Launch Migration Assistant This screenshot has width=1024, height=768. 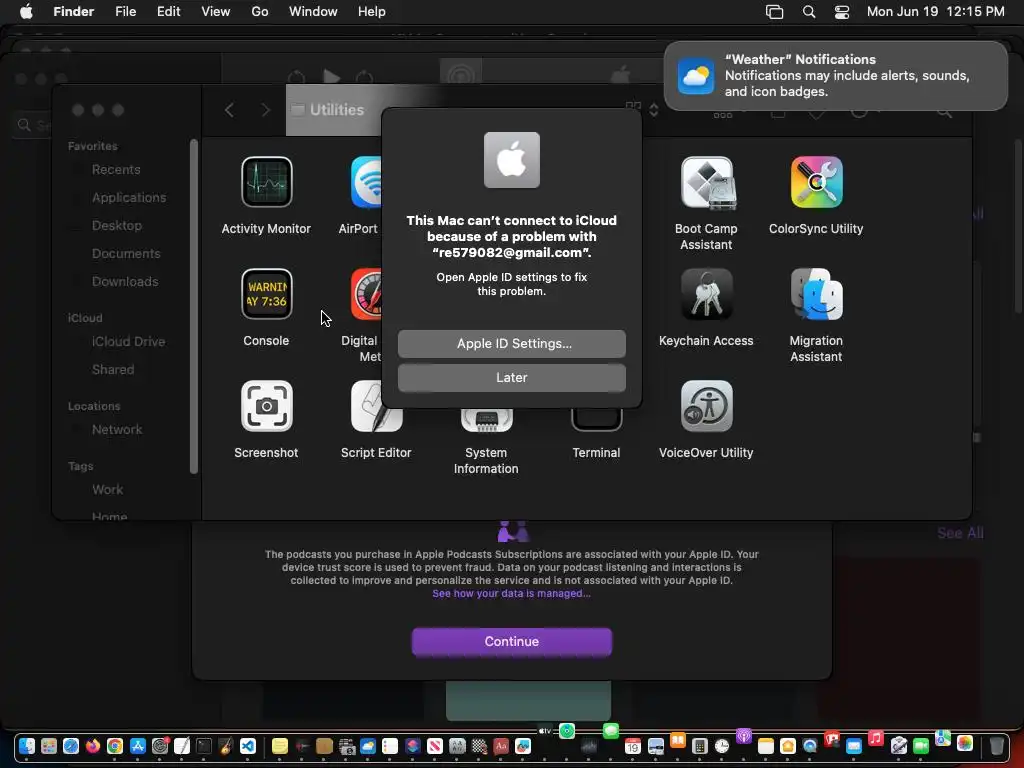pos(816,294)
